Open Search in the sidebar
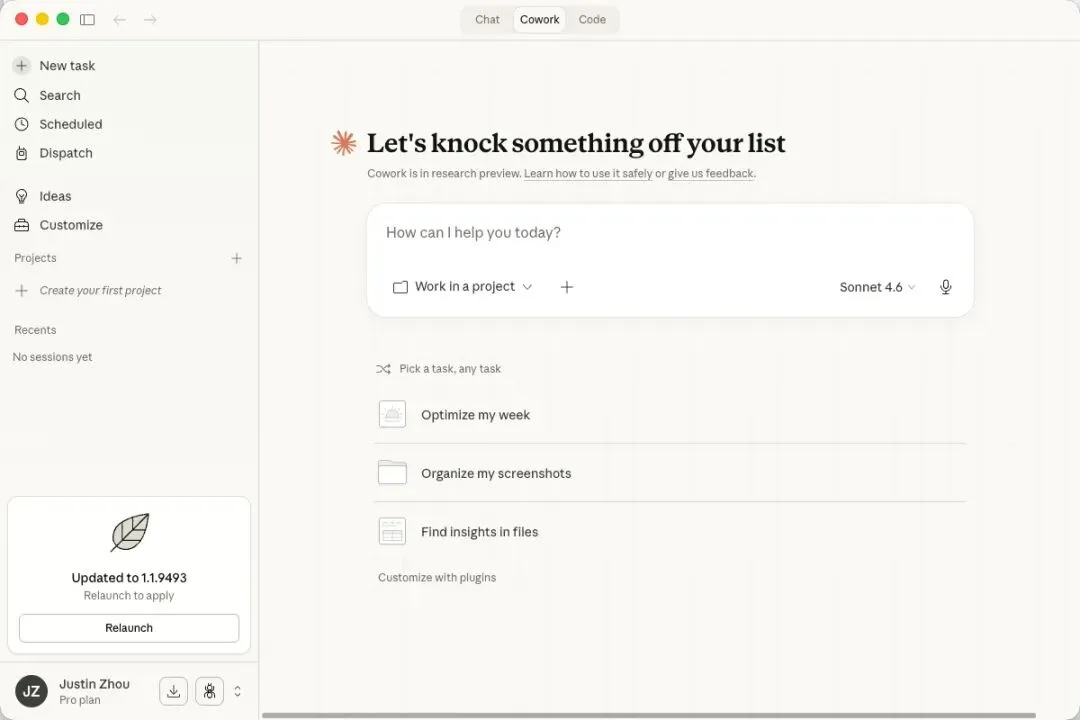This screenshot has height=720, width=1080. [59, 96]
